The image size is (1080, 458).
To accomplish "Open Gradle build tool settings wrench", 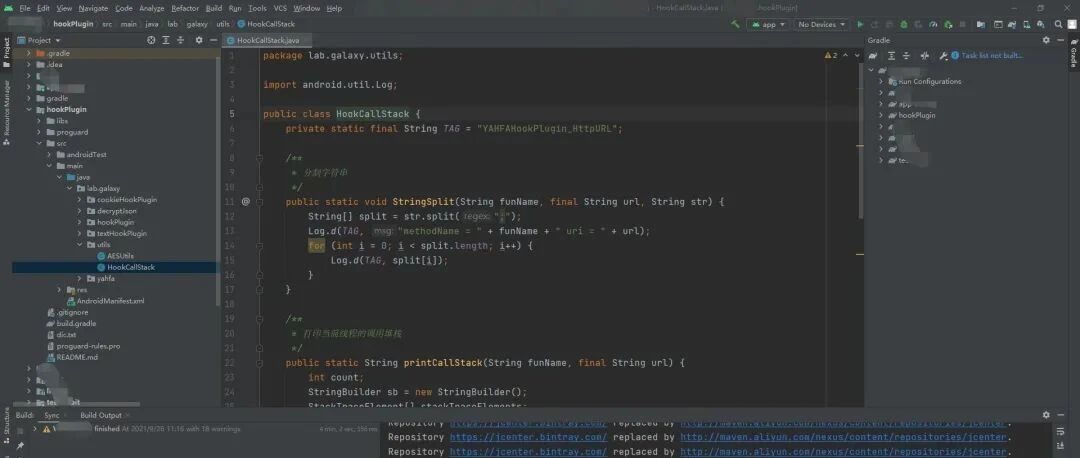I will (x=943, y=56).
